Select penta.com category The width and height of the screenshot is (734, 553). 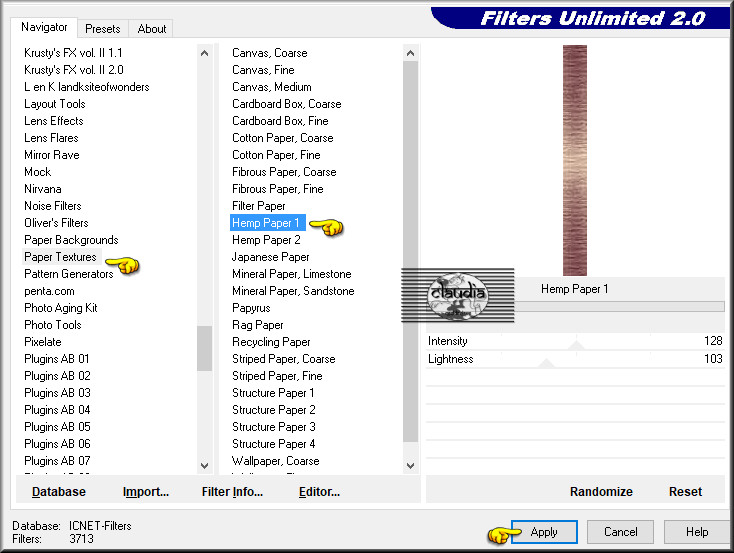tap(49, 291)
